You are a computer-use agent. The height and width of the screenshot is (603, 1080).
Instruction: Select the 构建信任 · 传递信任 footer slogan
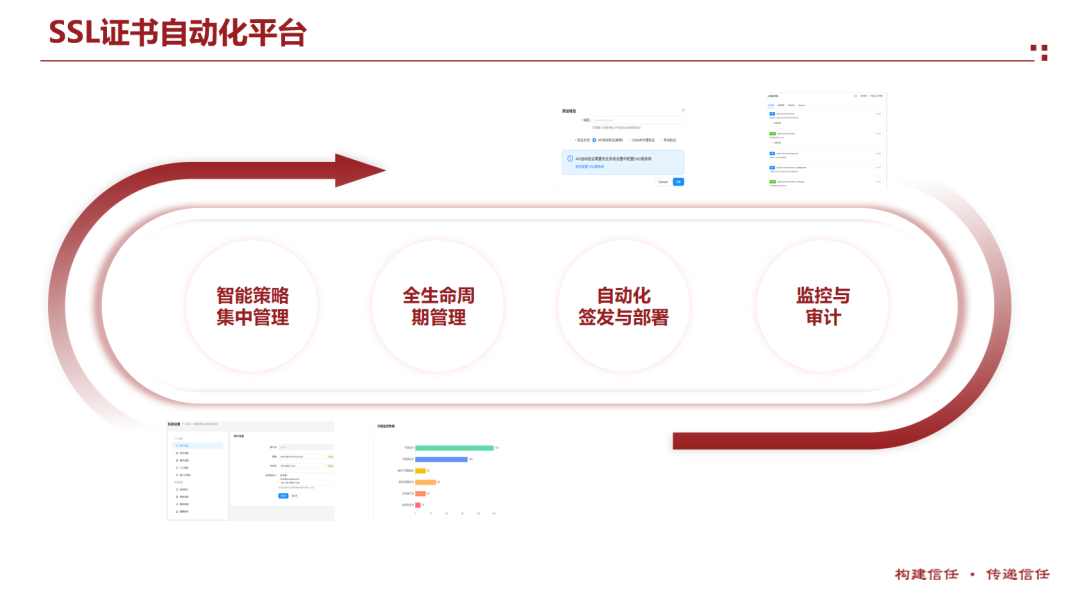(x=972, y=574)
